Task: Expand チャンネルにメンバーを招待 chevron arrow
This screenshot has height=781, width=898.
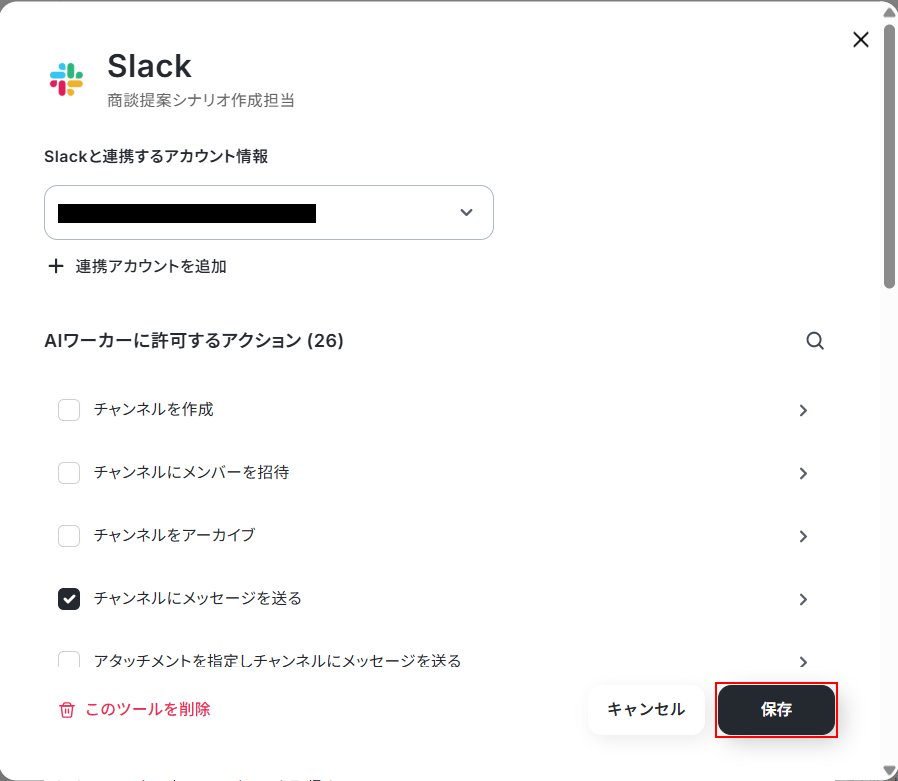Action: coord(803,474)
